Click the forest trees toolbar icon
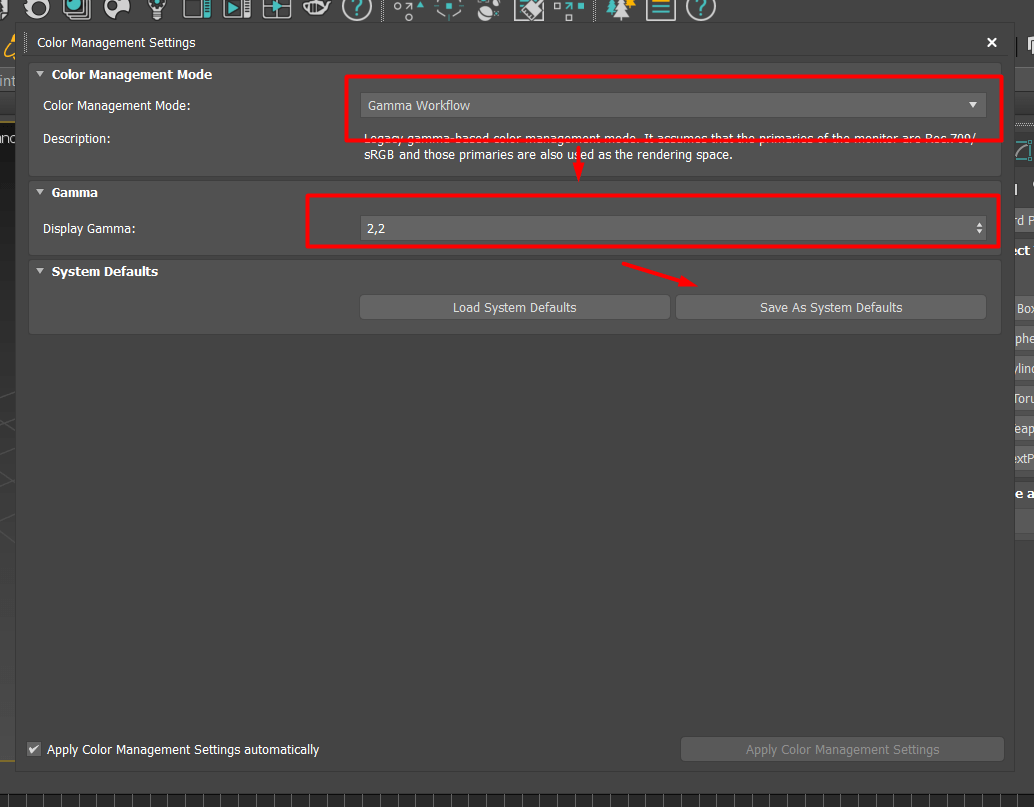1034x807 pixels. (621, 9)
